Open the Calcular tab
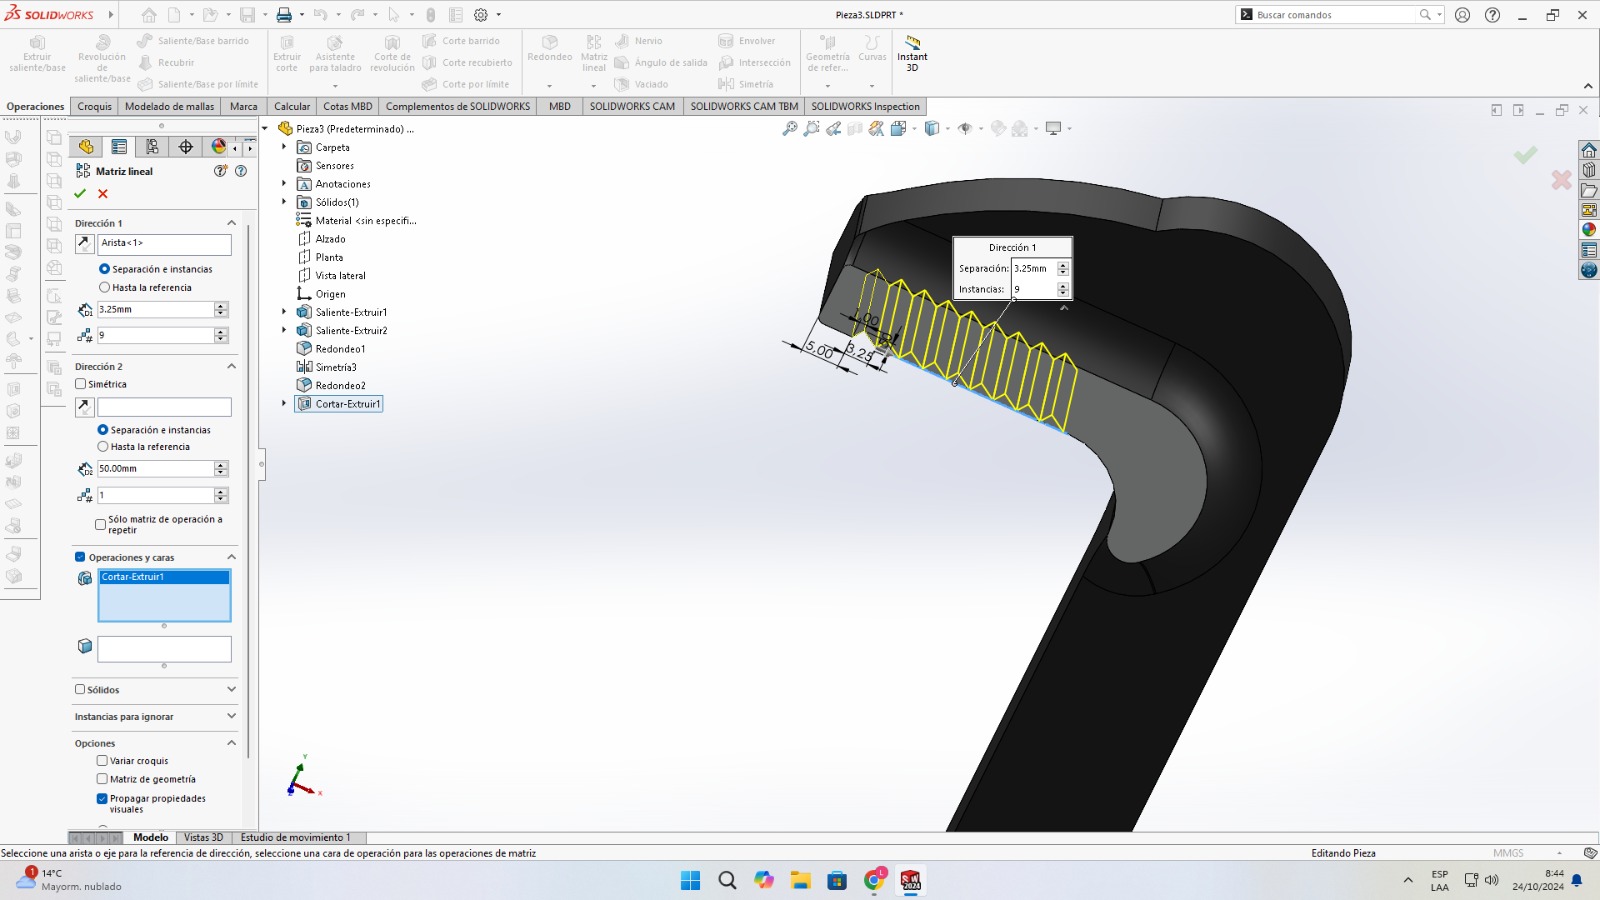 pos(292,107)
